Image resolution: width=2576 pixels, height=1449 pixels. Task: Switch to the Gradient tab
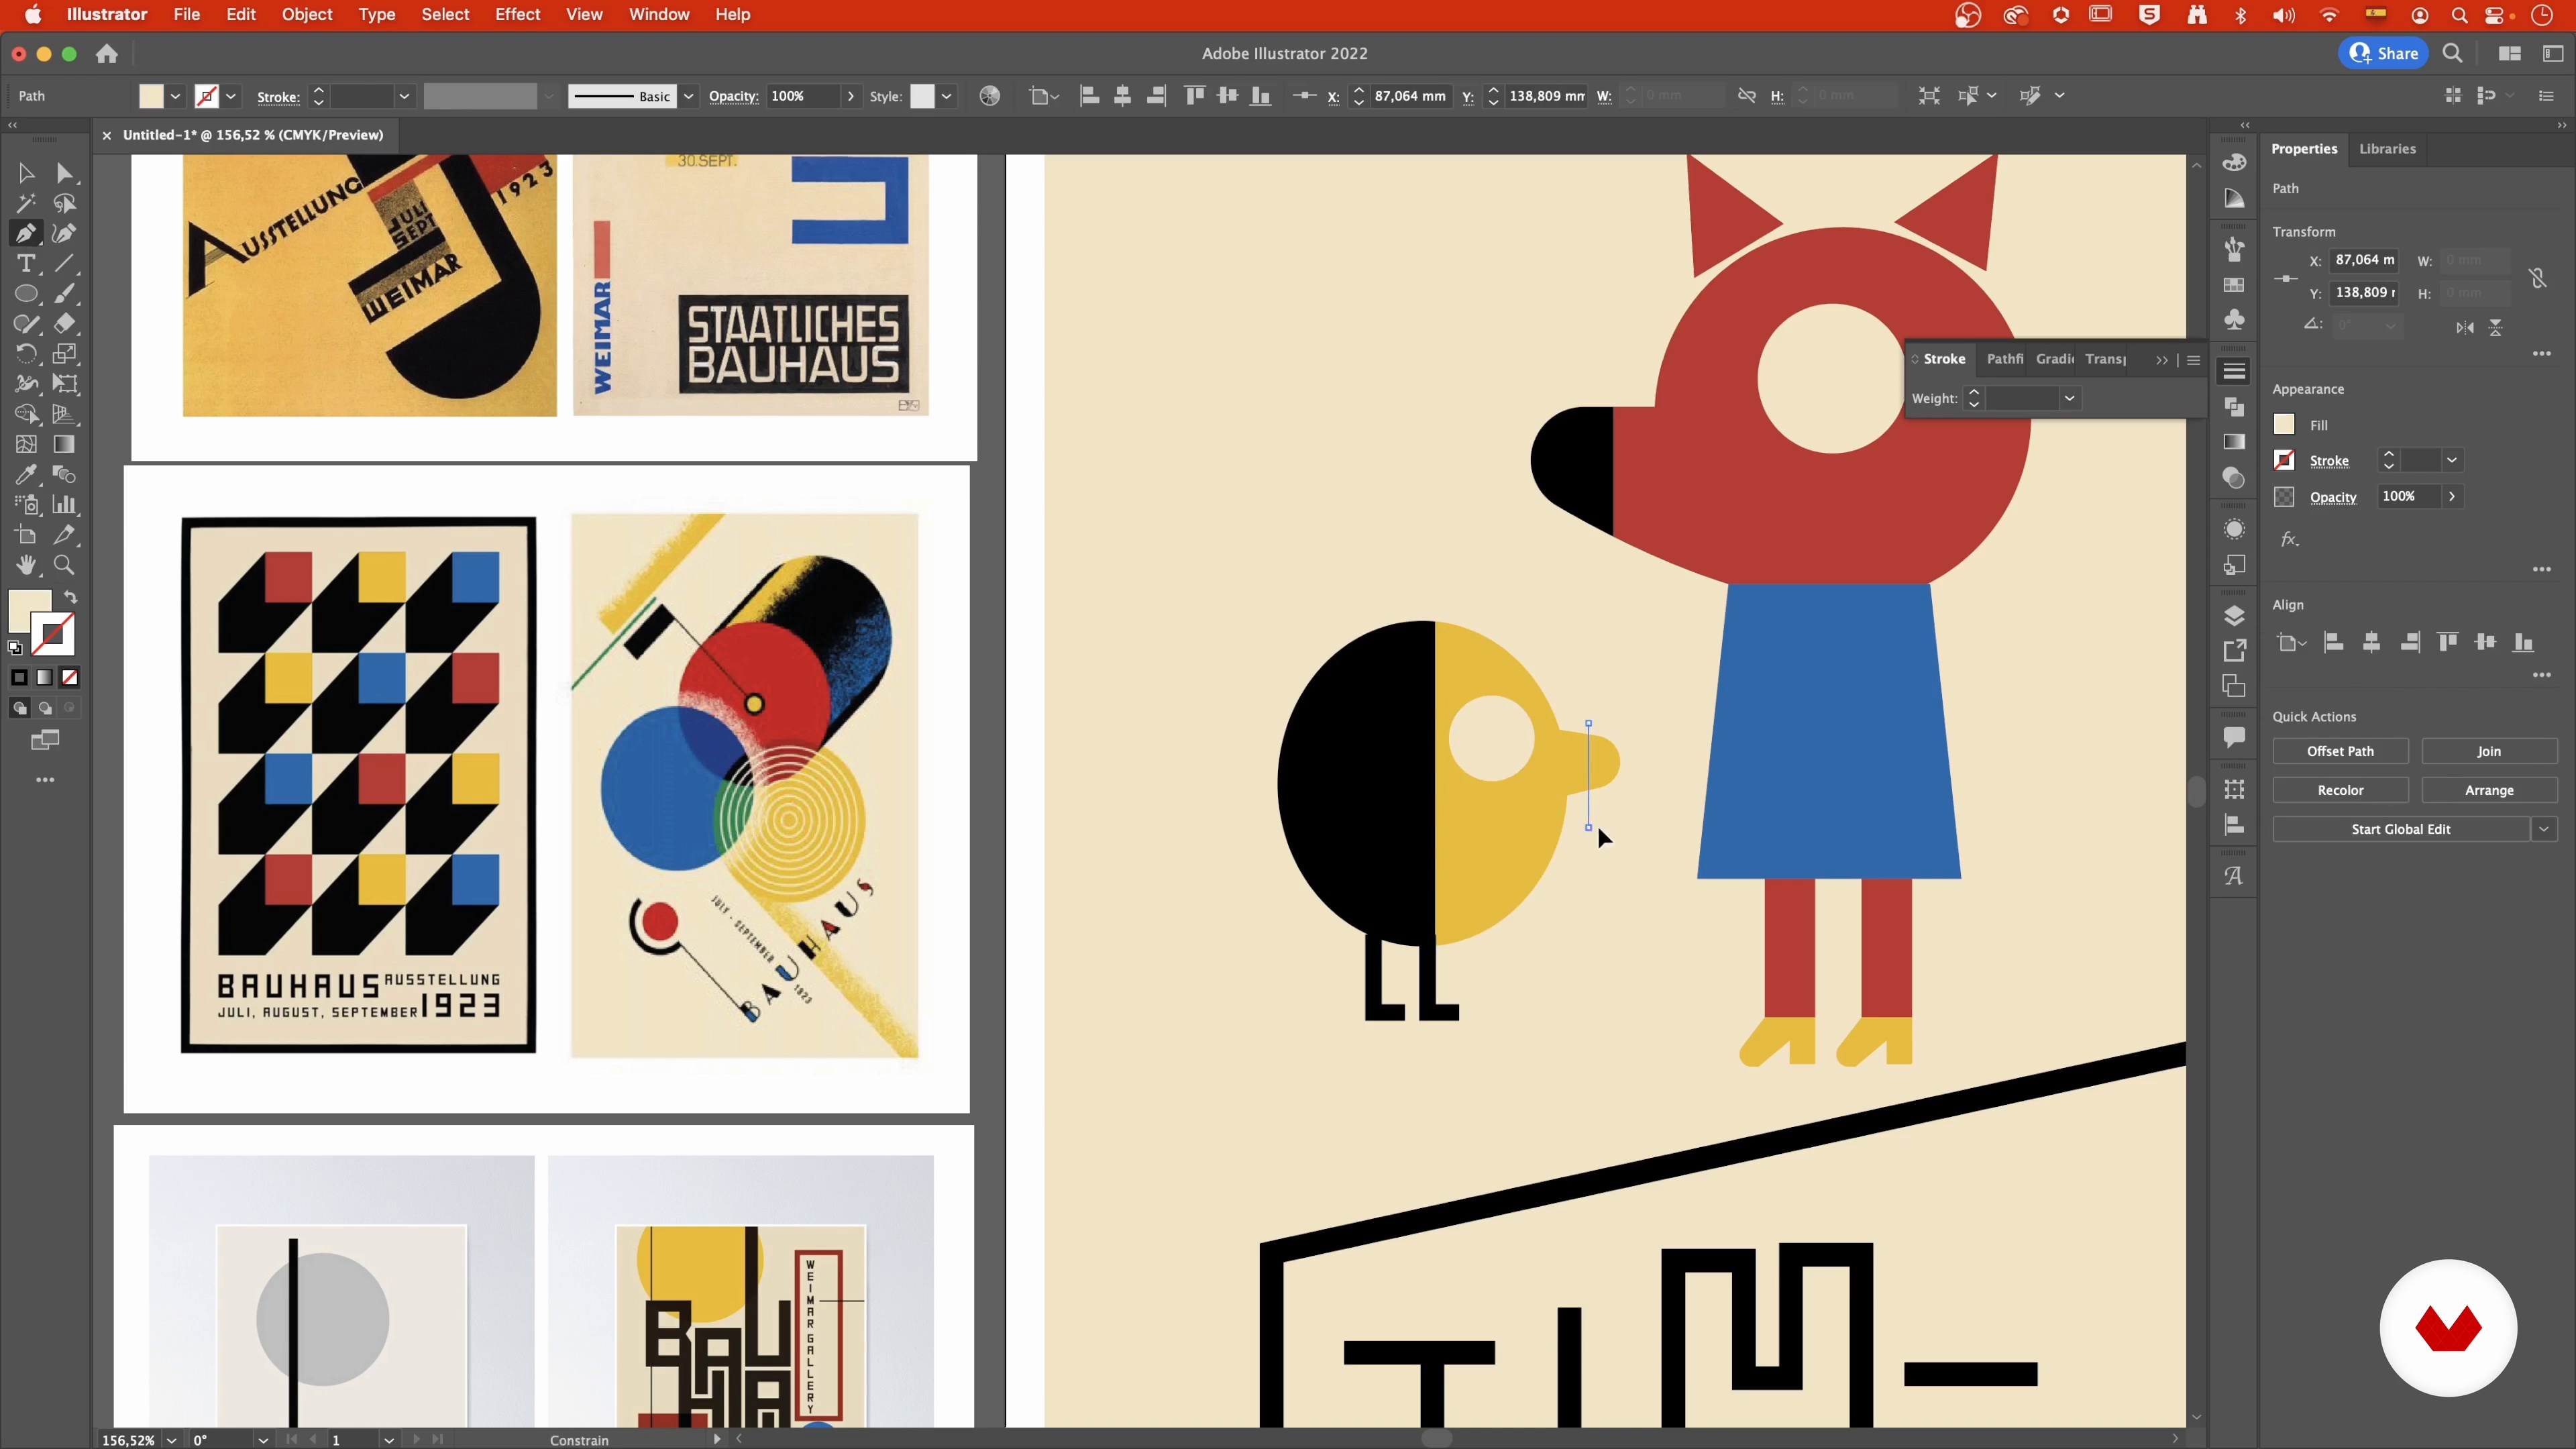[2054, 359]
